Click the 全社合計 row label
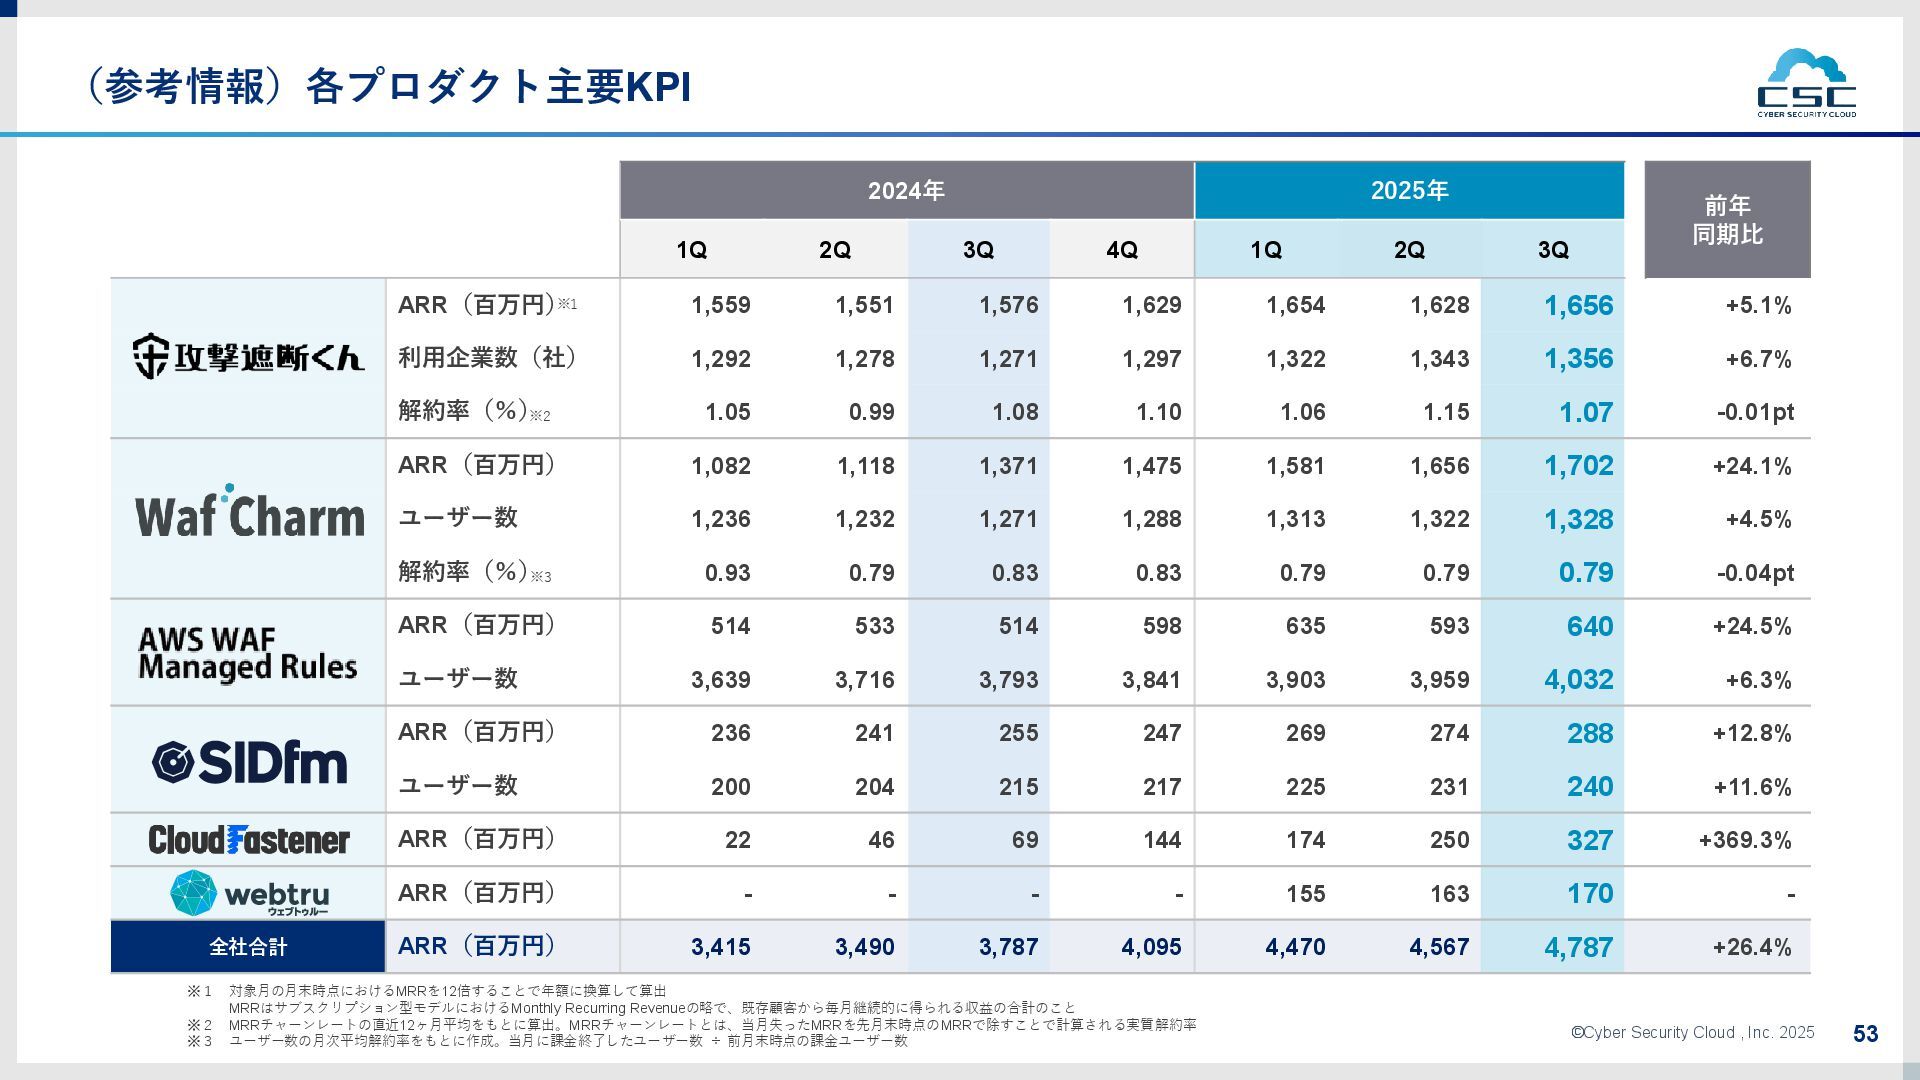Viewport: 1920px width, 1080px height. tap(248, 946)
